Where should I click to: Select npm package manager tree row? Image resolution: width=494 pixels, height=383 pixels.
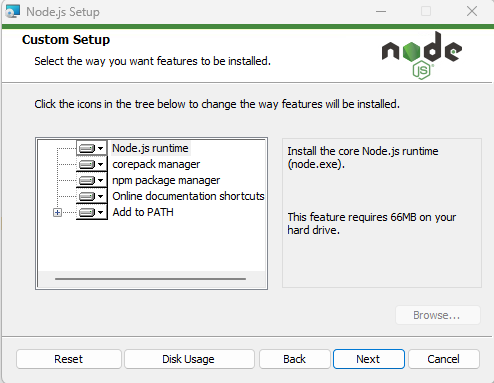pos(166,180)
